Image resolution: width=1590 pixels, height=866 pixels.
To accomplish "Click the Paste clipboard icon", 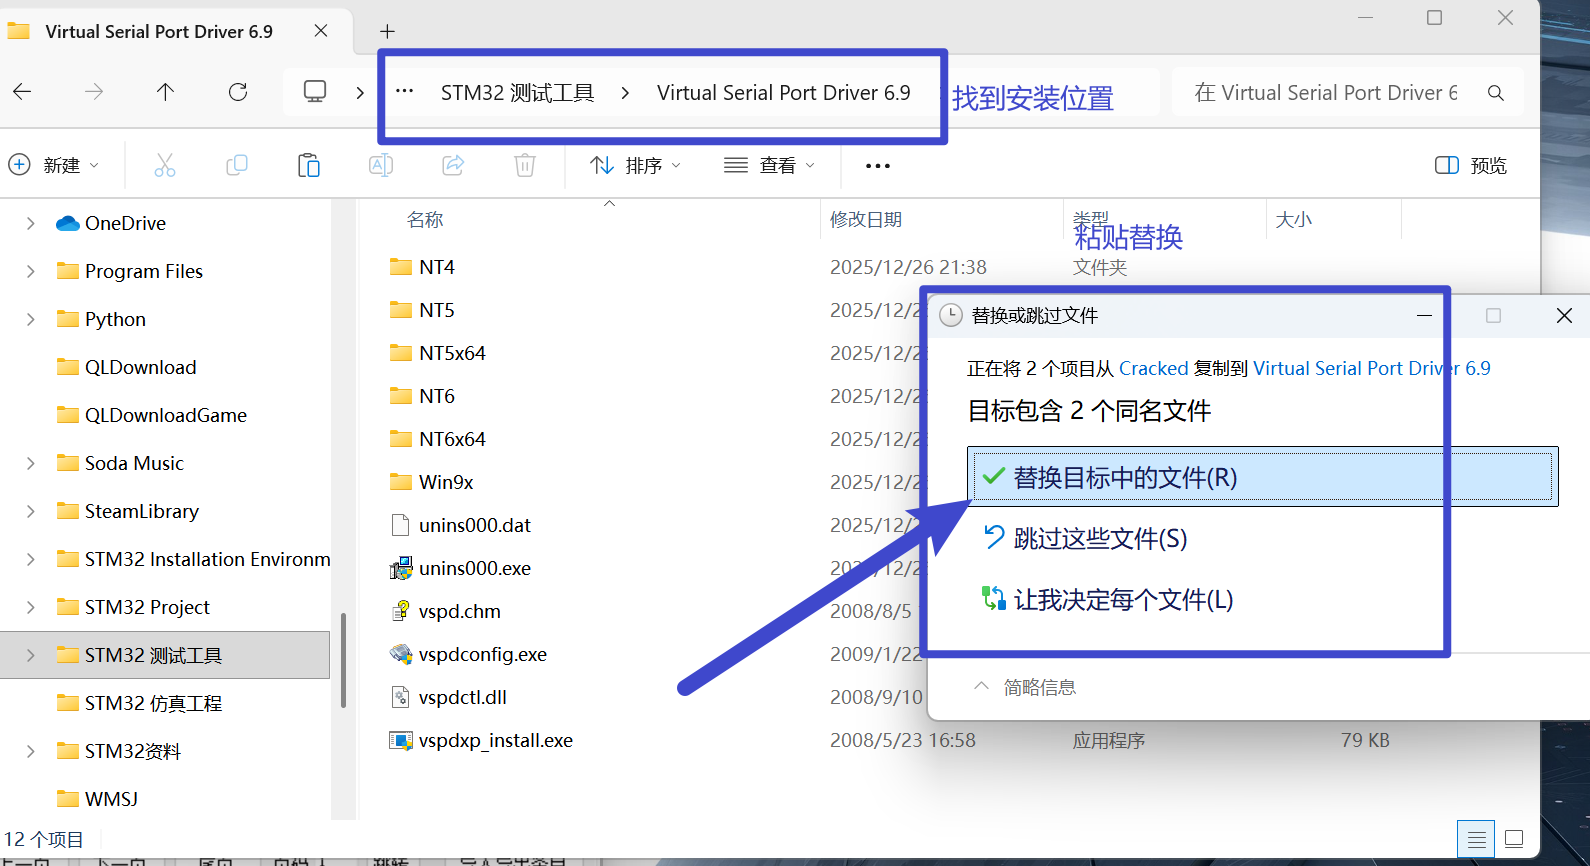I will 309,165.
